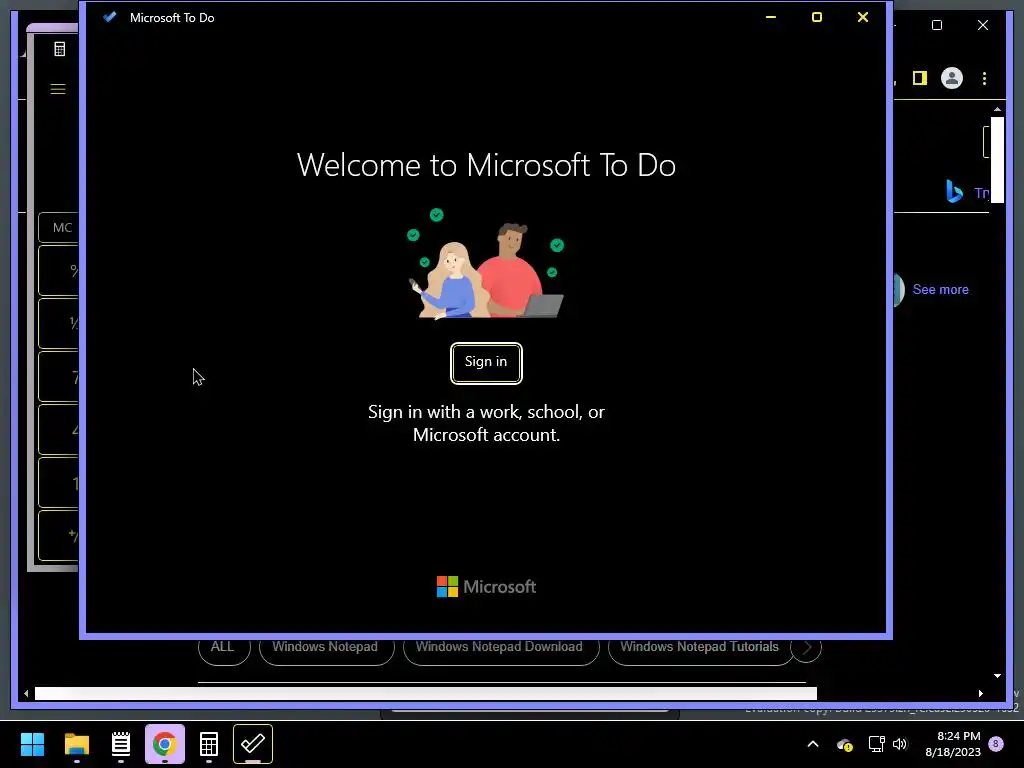Open the Chrome profile avatar
The image size is (1024, 768).
point(952,78)
